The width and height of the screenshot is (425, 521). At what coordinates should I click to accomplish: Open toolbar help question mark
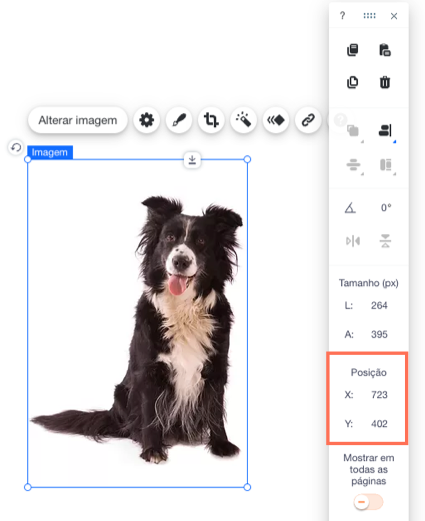(342, 16)
